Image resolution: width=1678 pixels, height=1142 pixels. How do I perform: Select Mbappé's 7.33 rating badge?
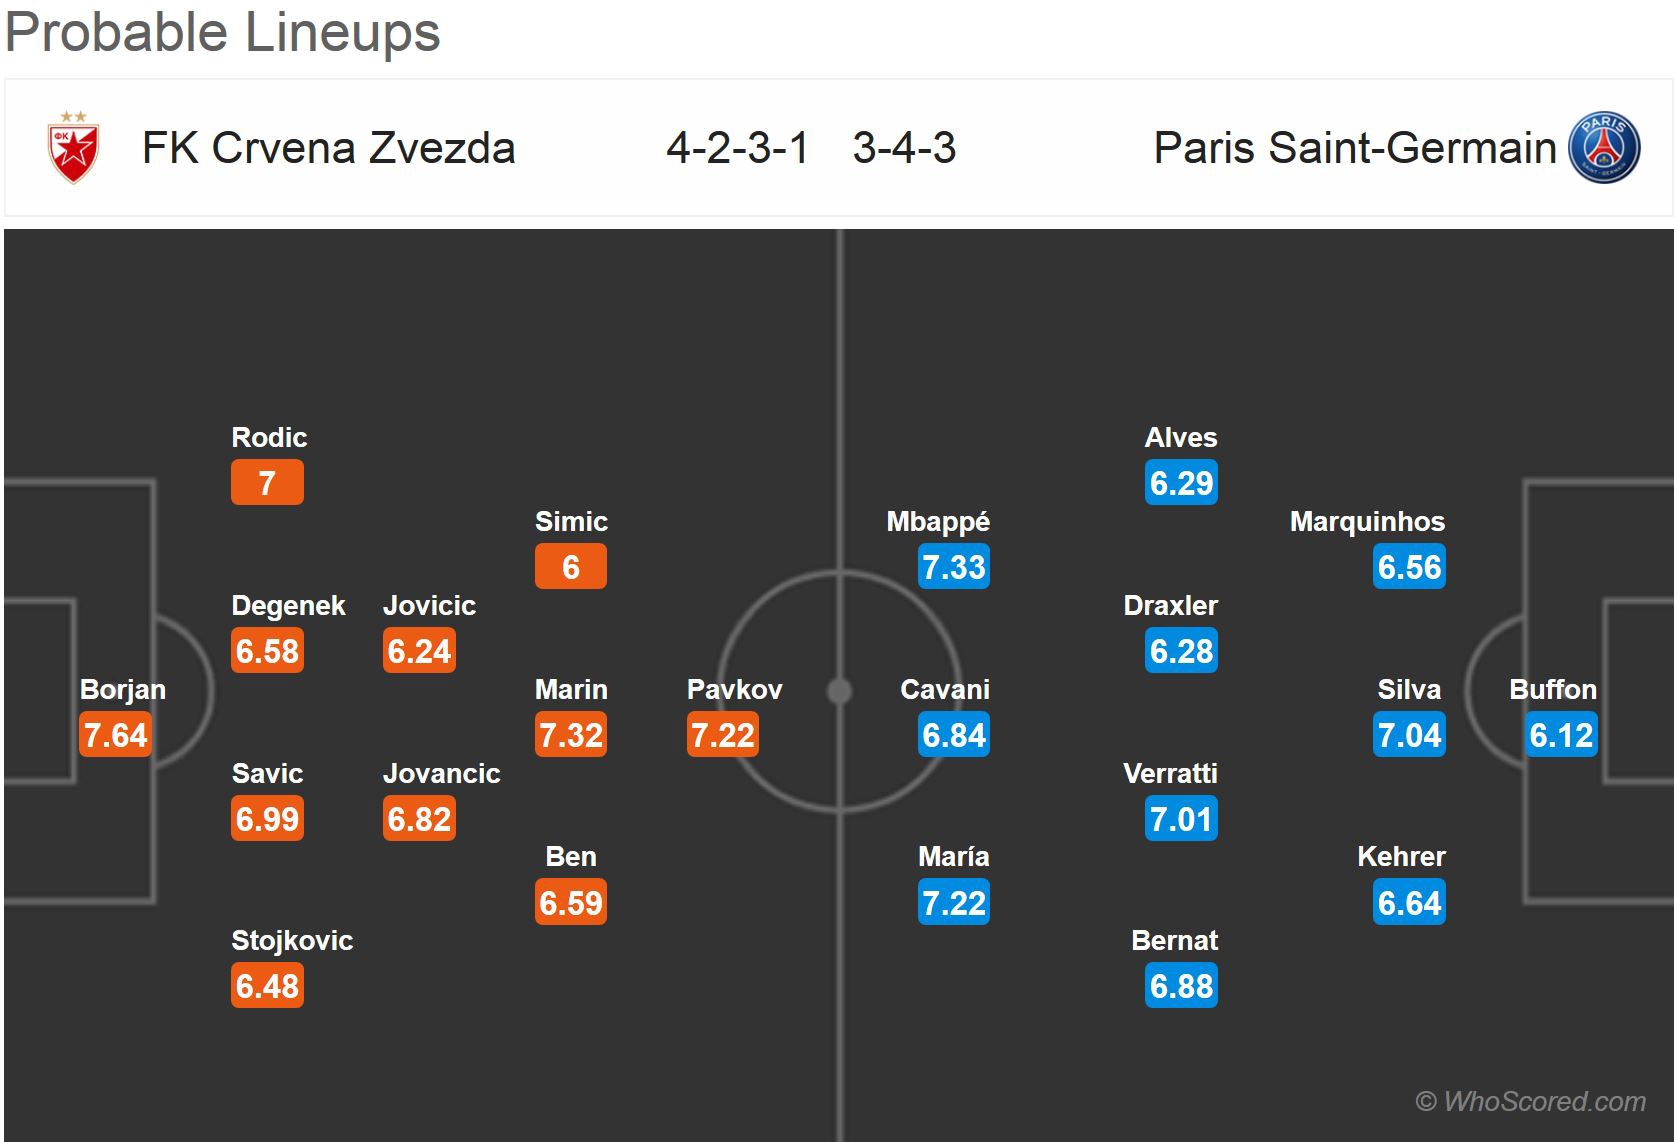coord(954,567)
